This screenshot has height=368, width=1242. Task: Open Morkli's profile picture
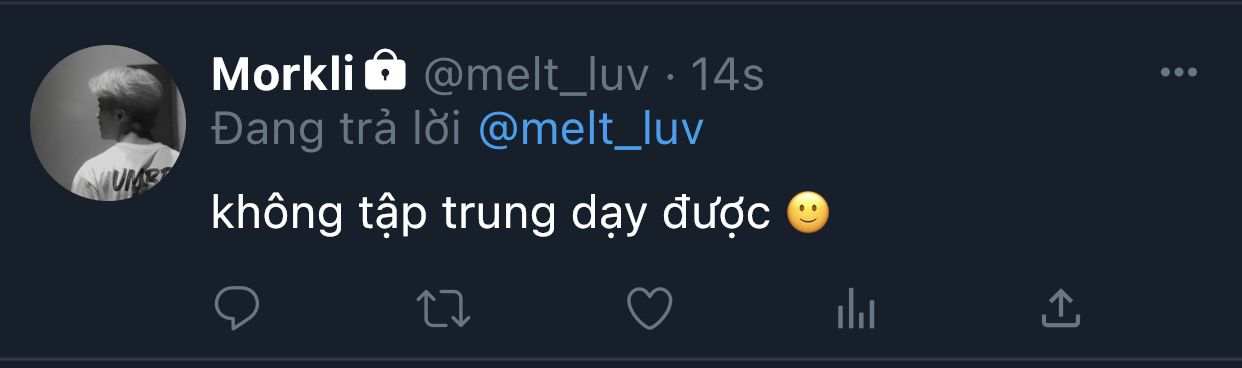pyautogui.click(x=108, y=122)
